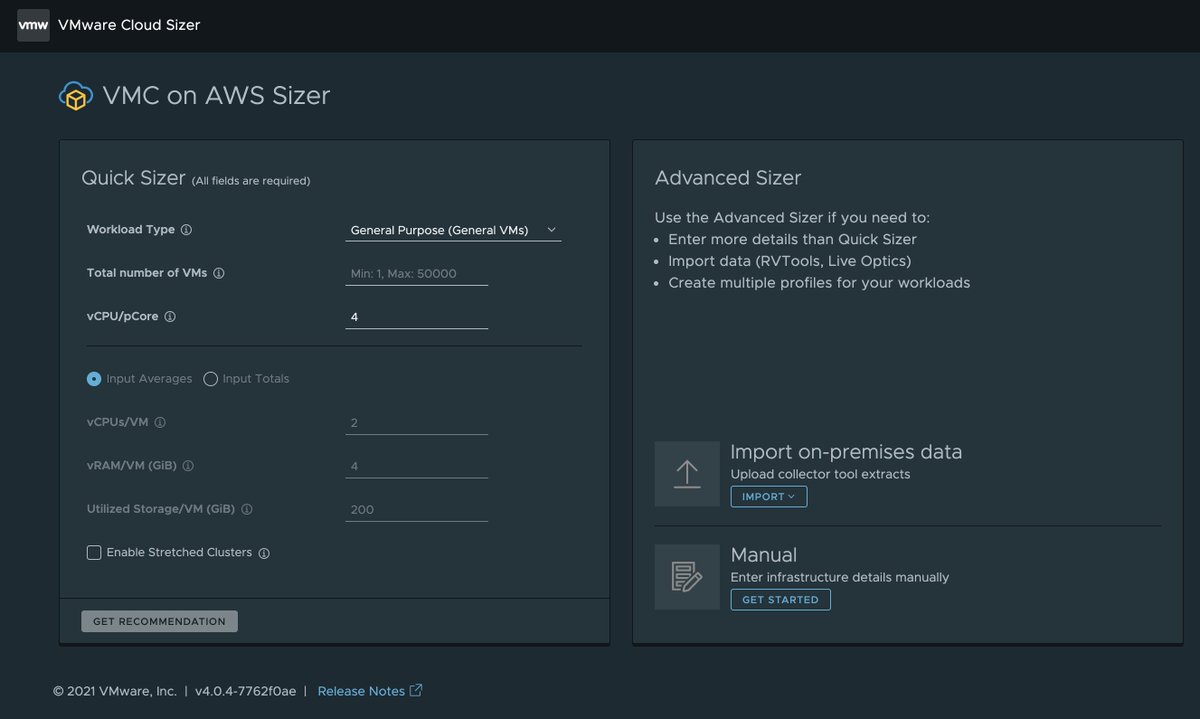1200x719 pixels.
Task: Focus the Utilized Storage/VM input field
Action: point(417,510)
